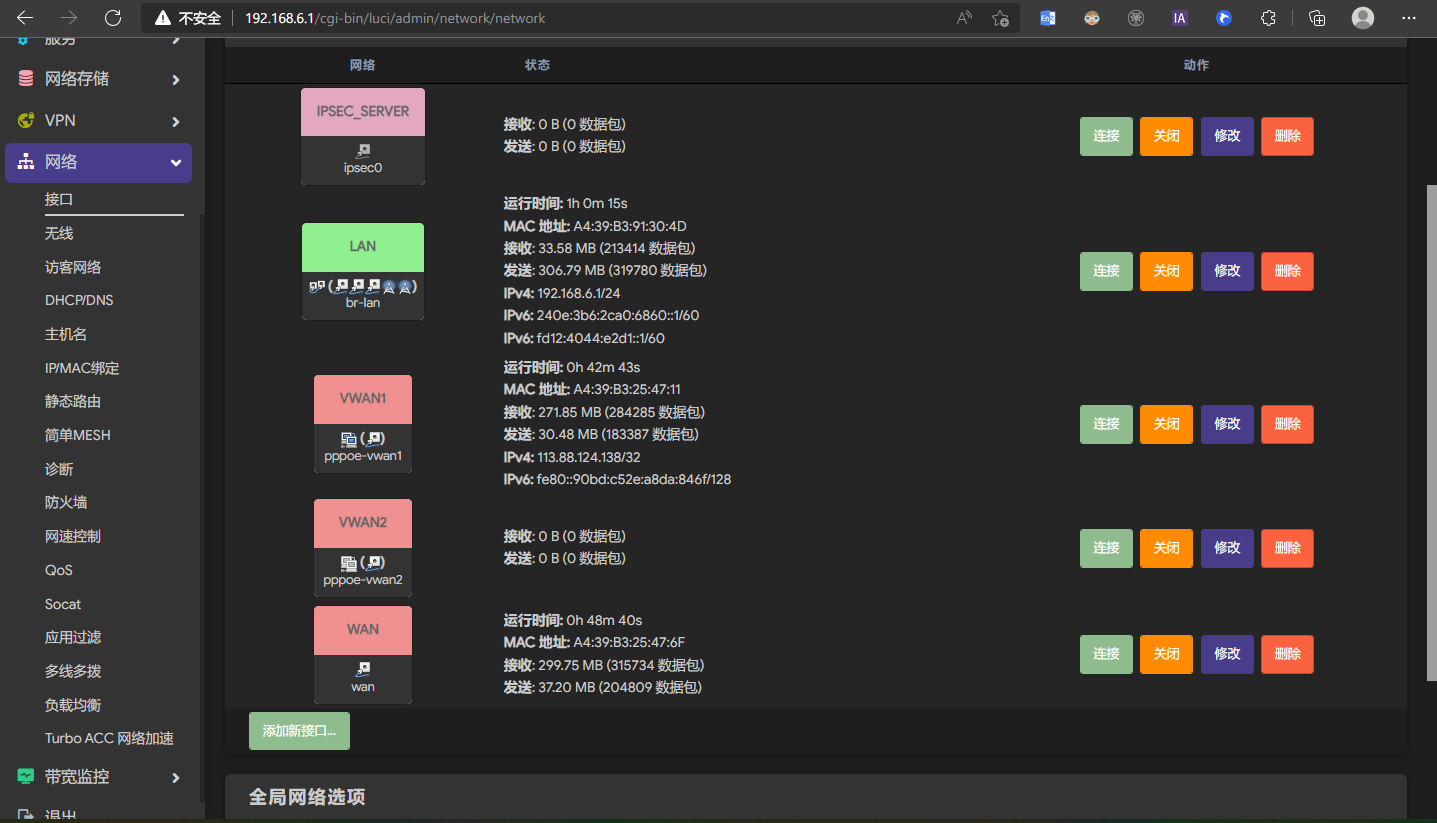This screenshot has width=1437, height=823.
Task: Expand the VPN submenu chevron
Action: click(176, 121)
